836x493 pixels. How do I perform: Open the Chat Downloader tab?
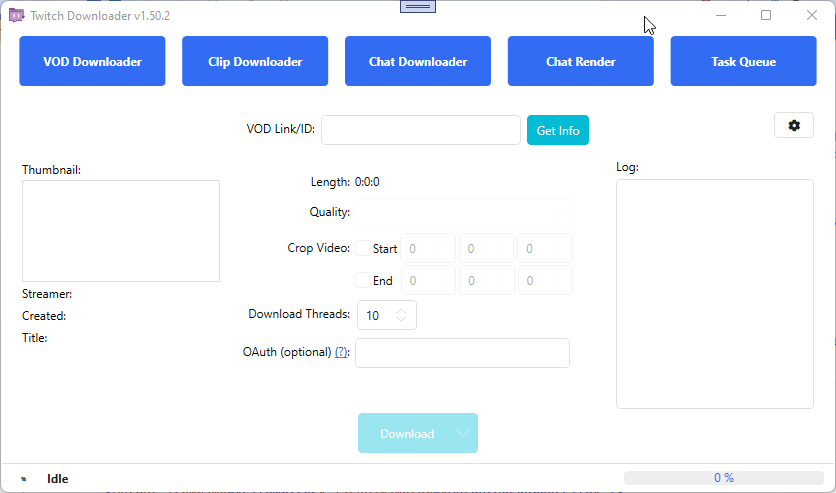point(418,61)
